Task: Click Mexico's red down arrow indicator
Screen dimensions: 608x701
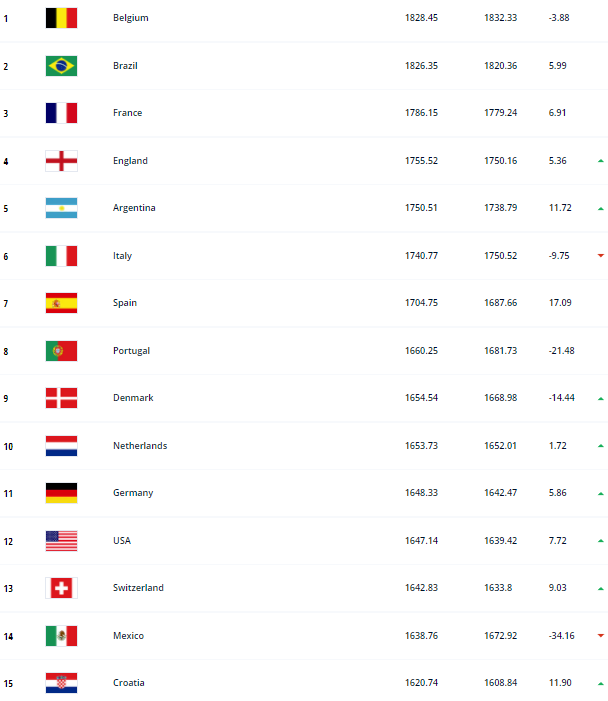Action: pos(600,635)
